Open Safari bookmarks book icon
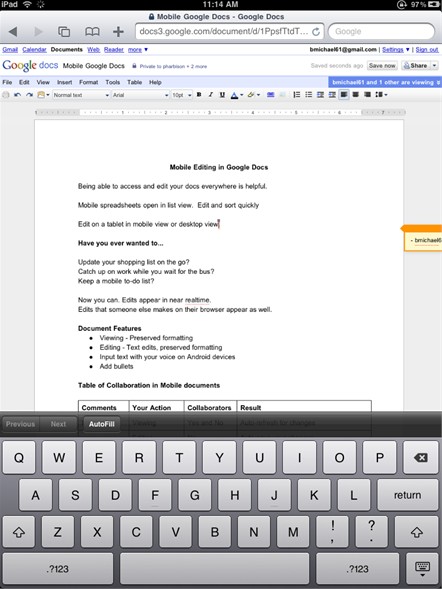442x589 pixels. (x=92, y=32)
